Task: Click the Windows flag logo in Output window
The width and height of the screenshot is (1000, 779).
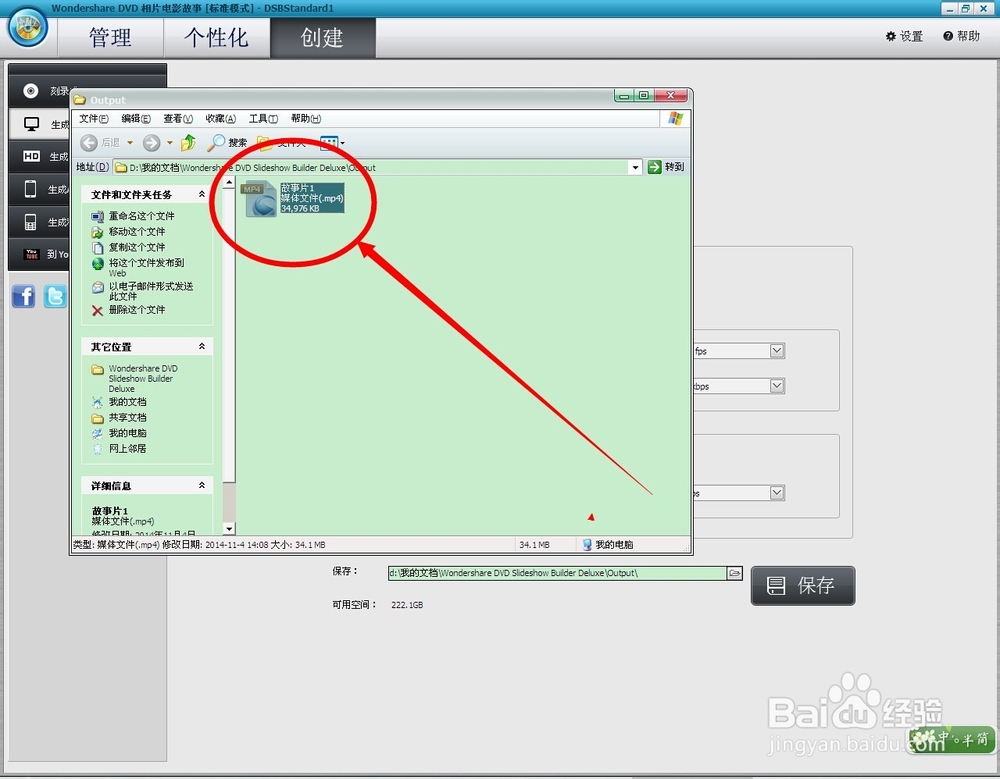Action: 675,119
